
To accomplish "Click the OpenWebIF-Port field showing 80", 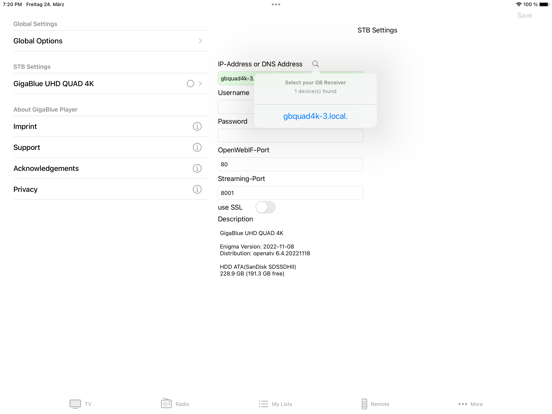I will click(x=290, y=164).
